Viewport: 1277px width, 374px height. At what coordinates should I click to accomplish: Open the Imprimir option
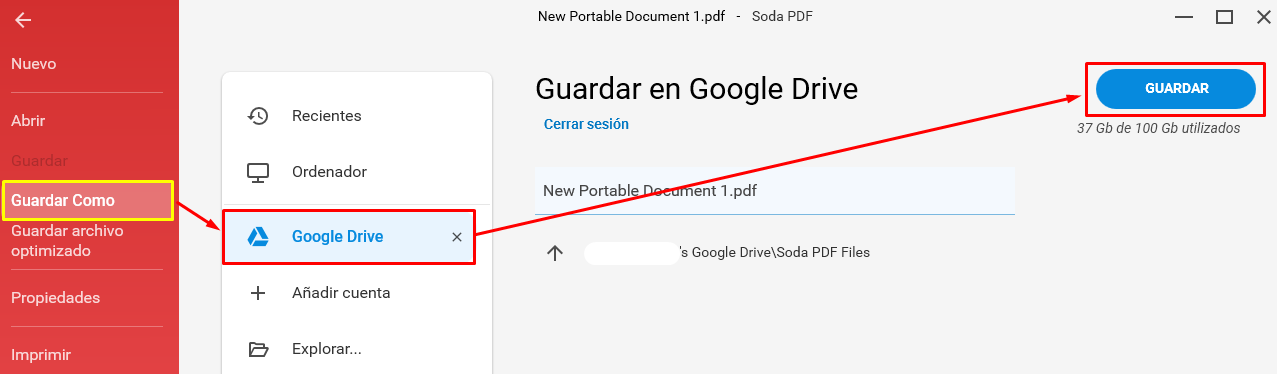pos(41,354)
